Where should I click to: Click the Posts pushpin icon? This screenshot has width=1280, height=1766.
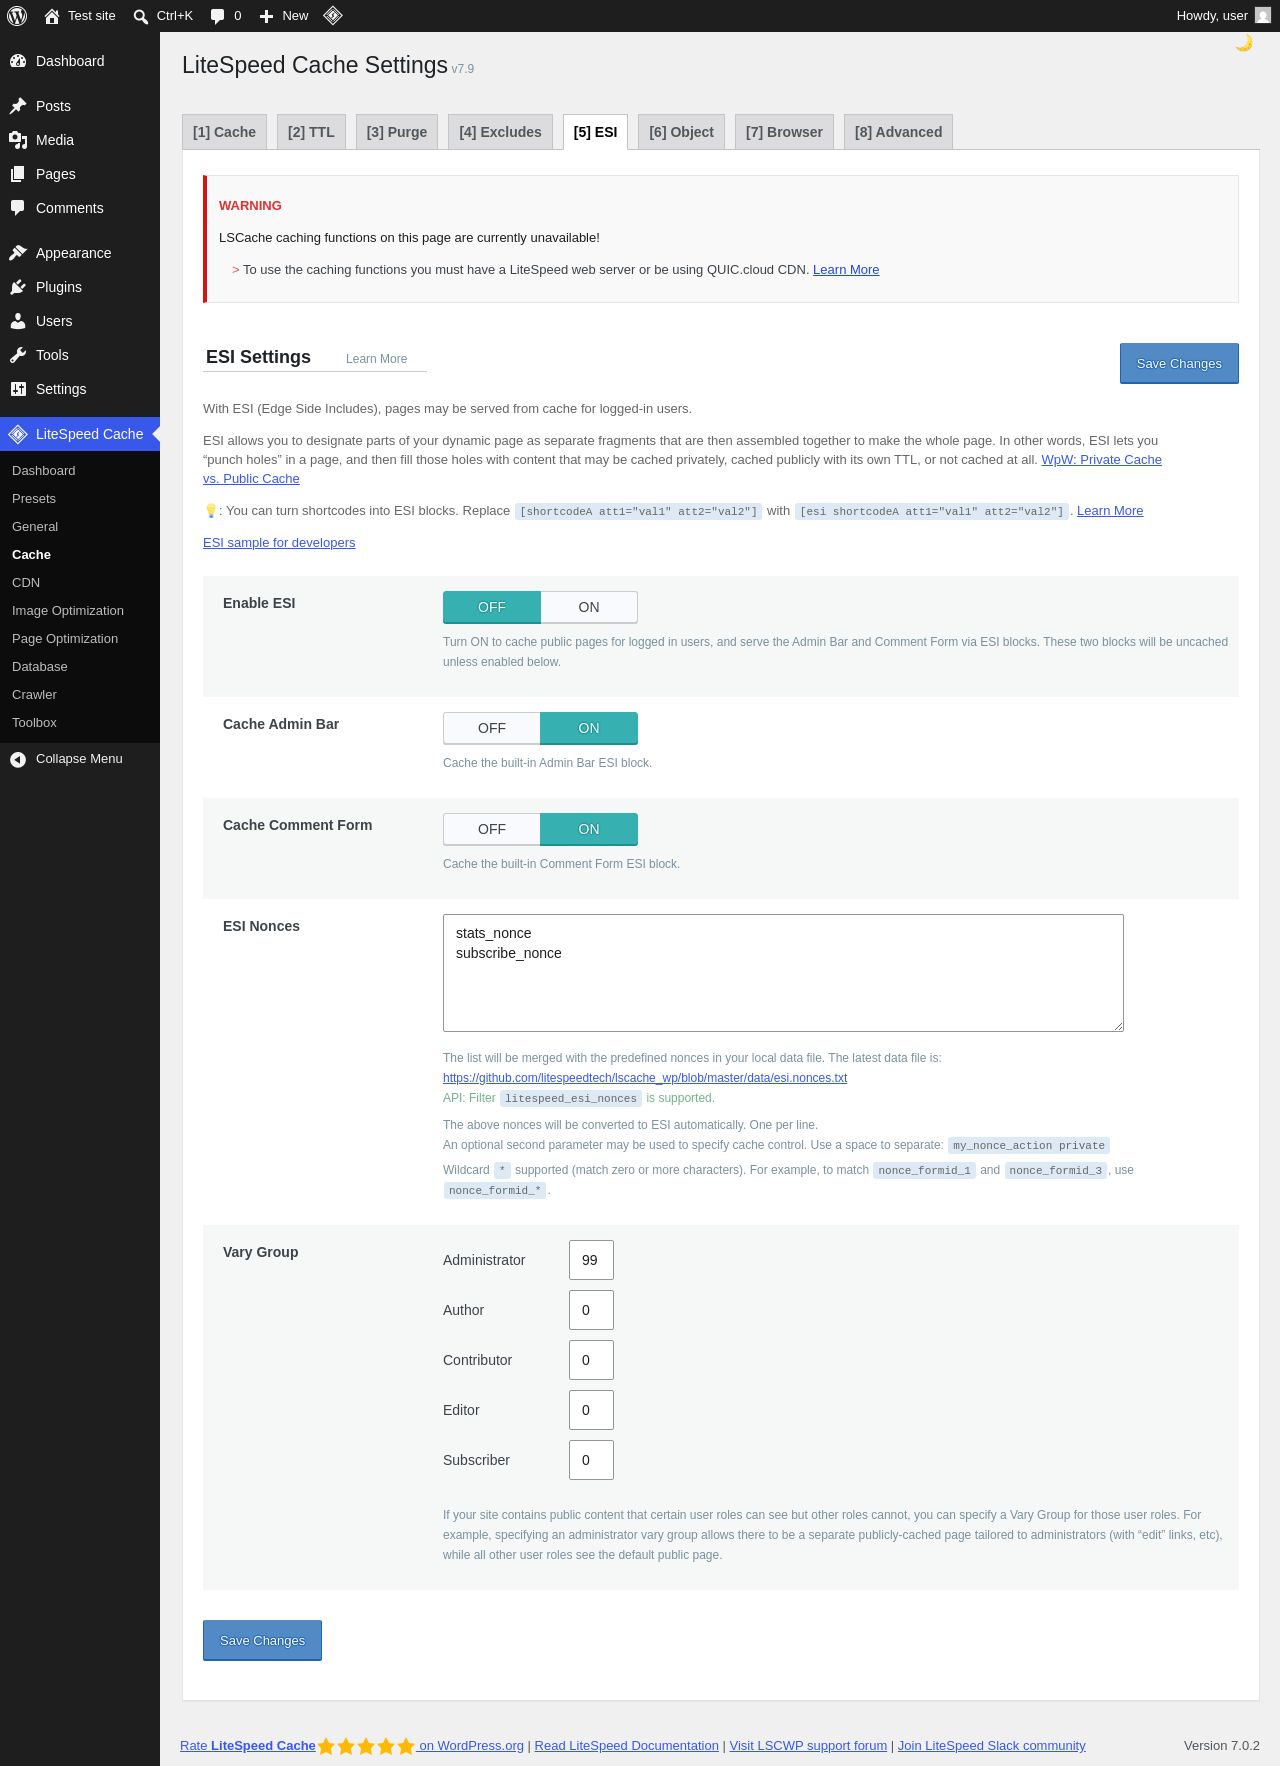[18, 106]
